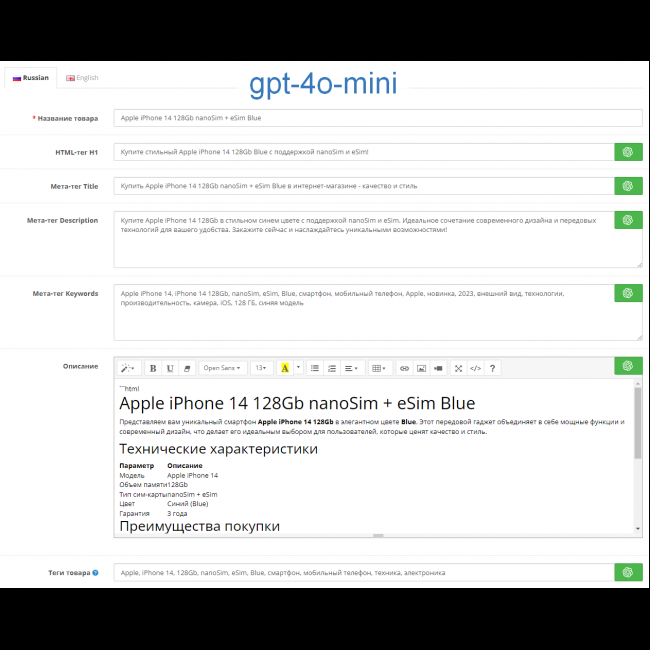Click the yellow highlight color A button
The image size is (650, 650).
pos(285,368)
